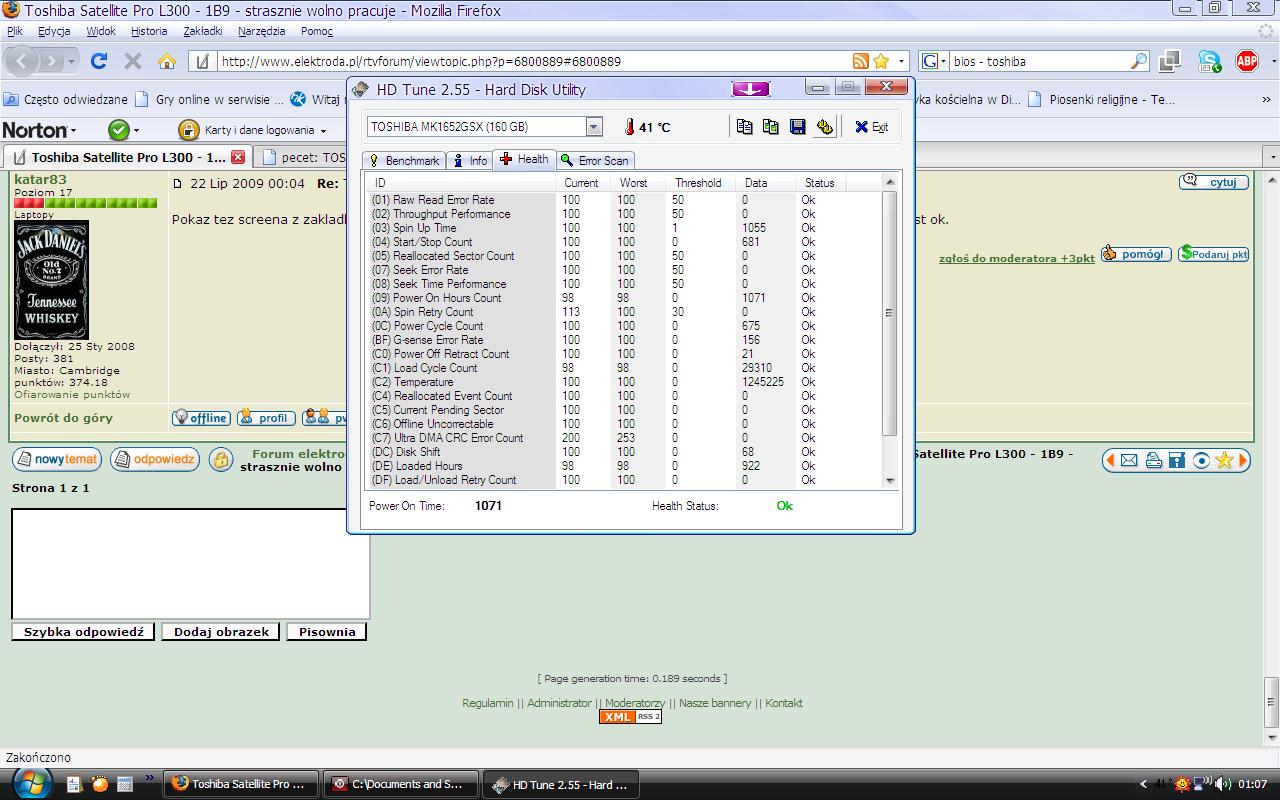Click the Stop loading icon in Firefox
Viewport: 1280px width, 800px height.
[132, 61]
